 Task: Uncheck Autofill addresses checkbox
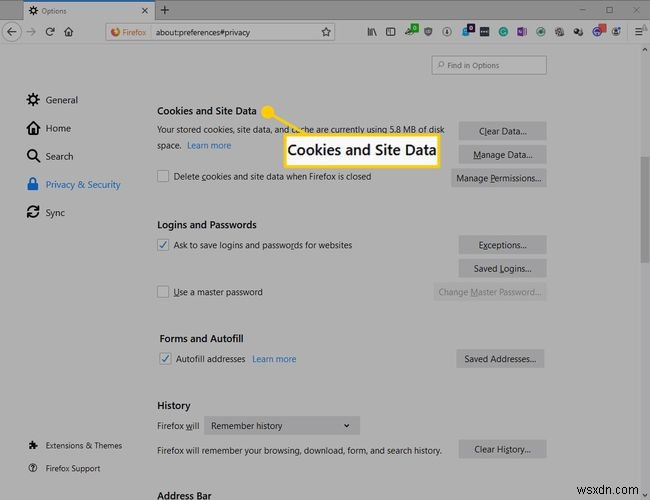165,359
